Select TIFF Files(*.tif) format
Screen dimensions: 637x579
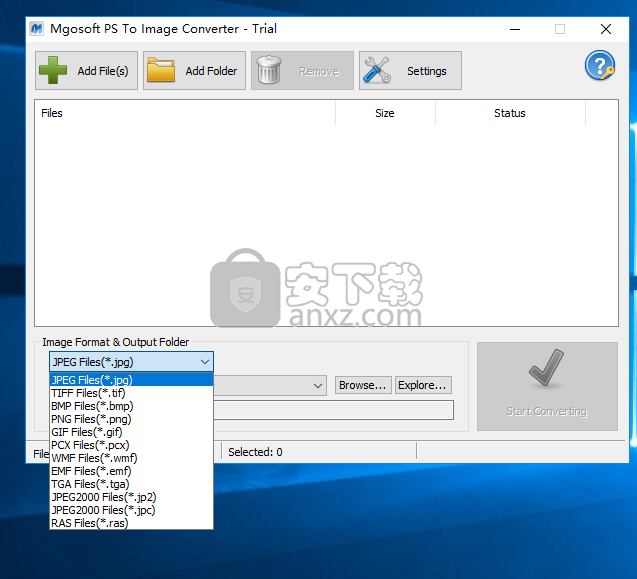tap(131, 393)
